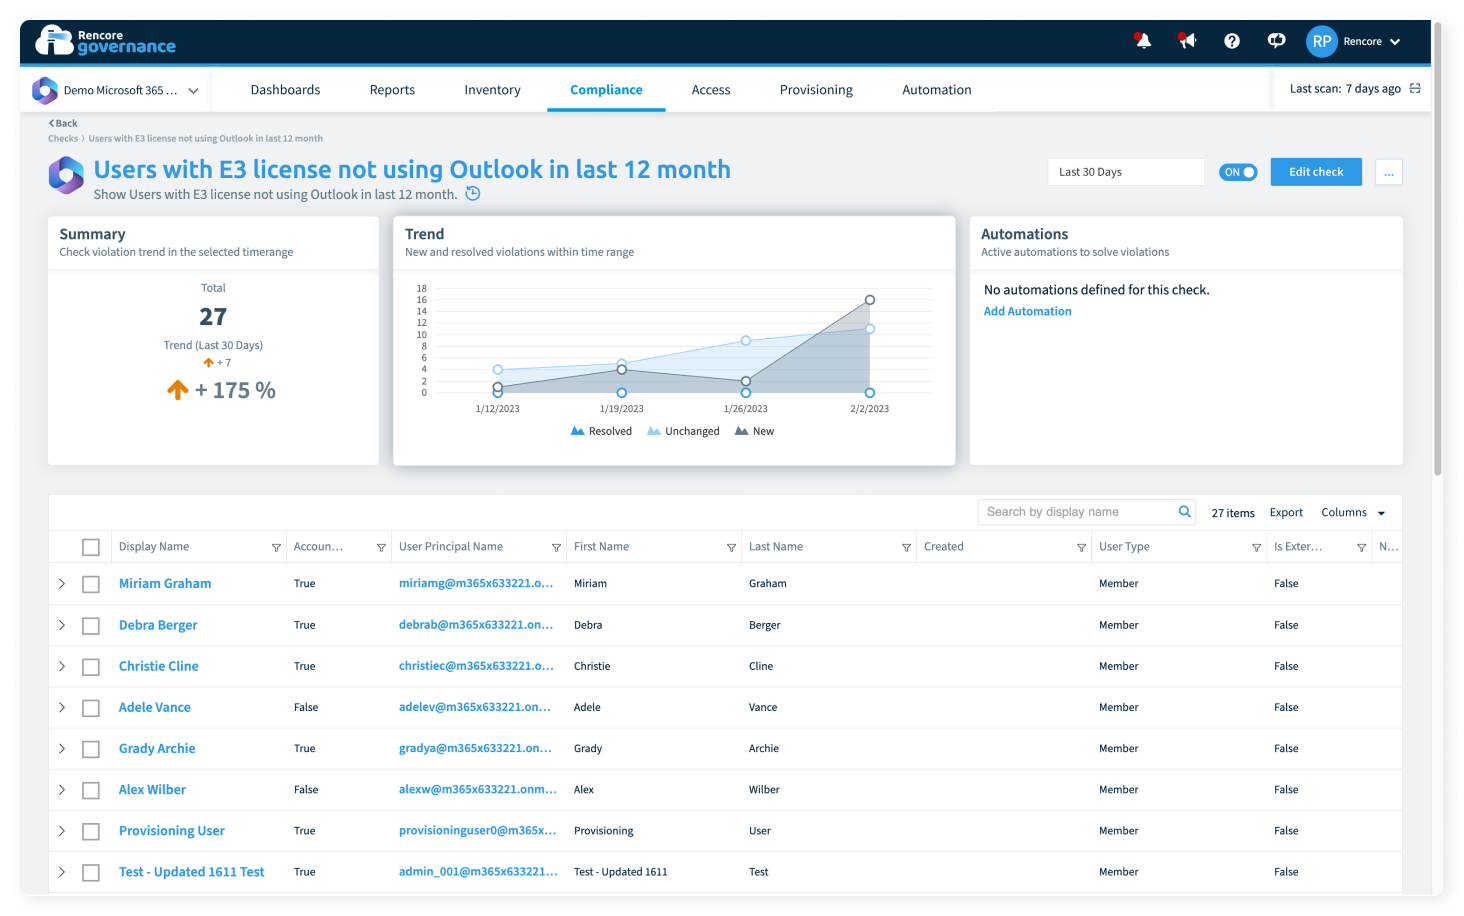The height and width of the screenshot is (916, 1464).
Task: Open the Checks breadcrumb link
Action: pyautogui.click(x=63, y=139)
